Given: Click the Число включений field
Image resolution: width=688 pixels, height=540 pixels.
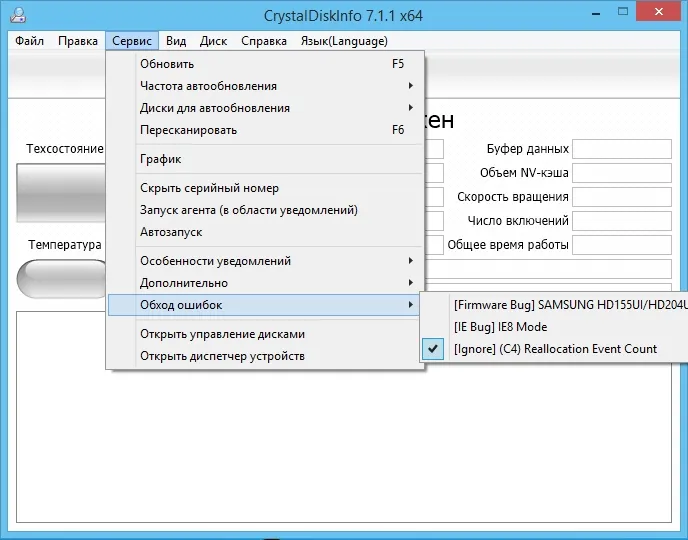Looking at the screenshot, I should pos(622,221).
